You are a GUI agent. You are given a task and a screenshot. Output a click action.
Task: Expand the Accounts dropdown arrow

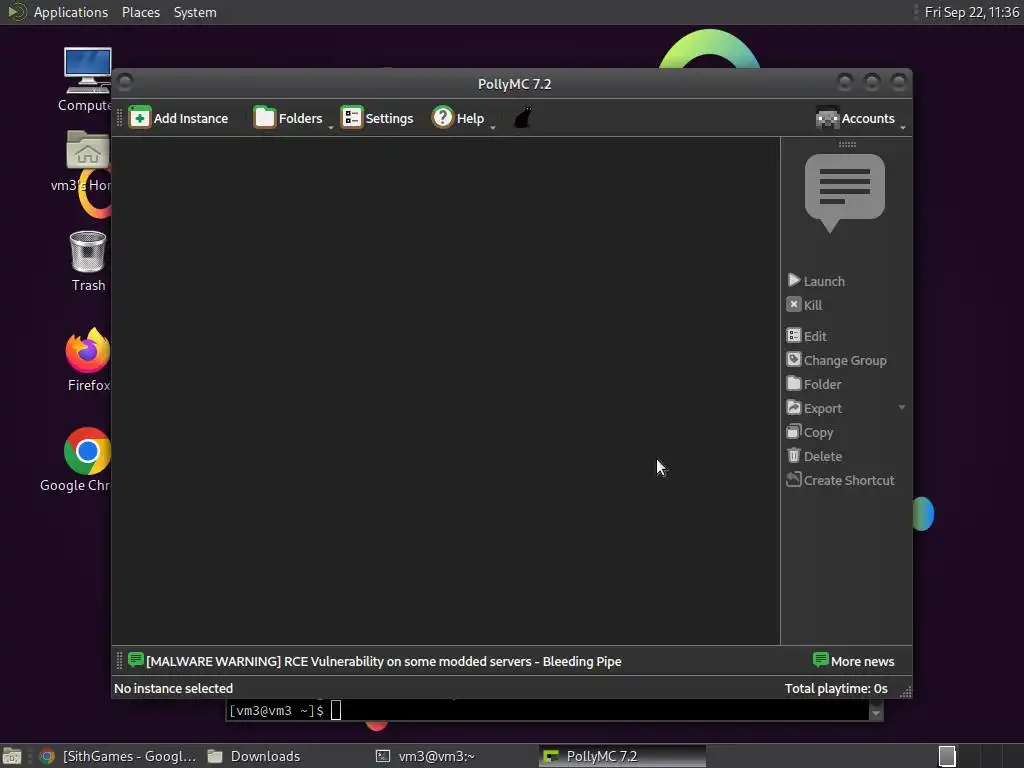(903, 127)
